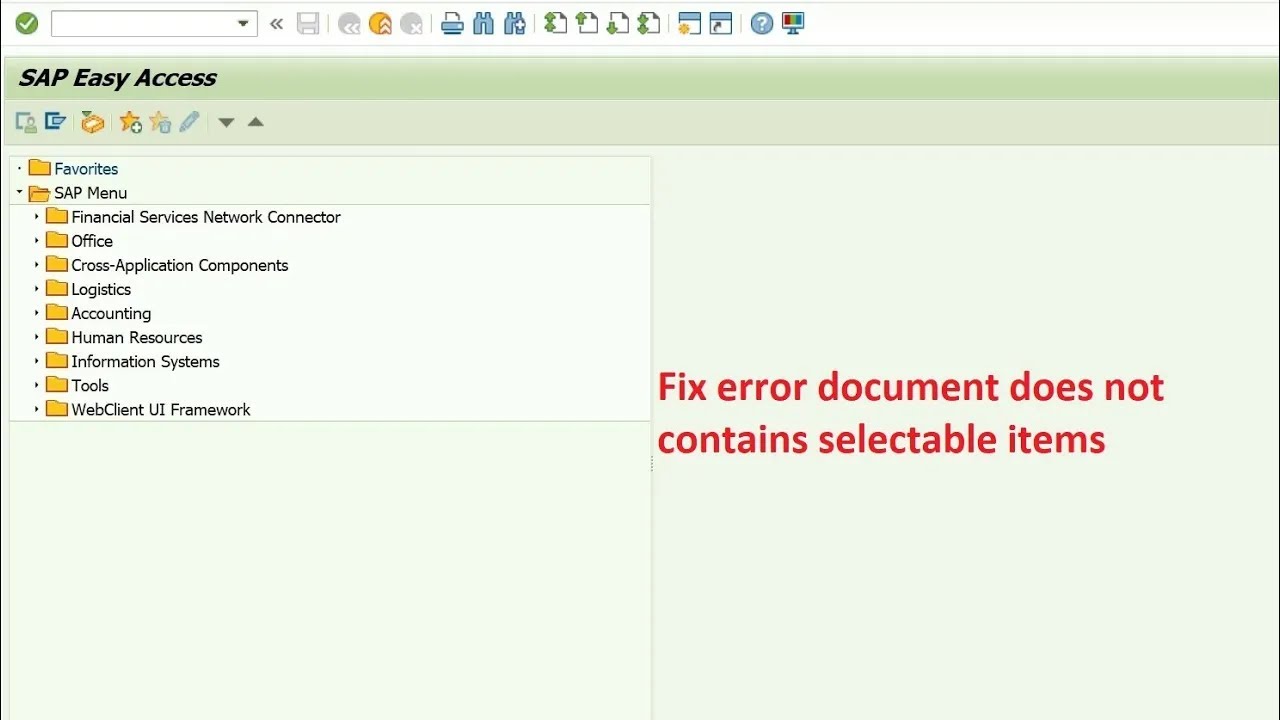Click the Find binoculars icon
The height and width of the screenshot is (720, 1280).
tap(484, 23)
